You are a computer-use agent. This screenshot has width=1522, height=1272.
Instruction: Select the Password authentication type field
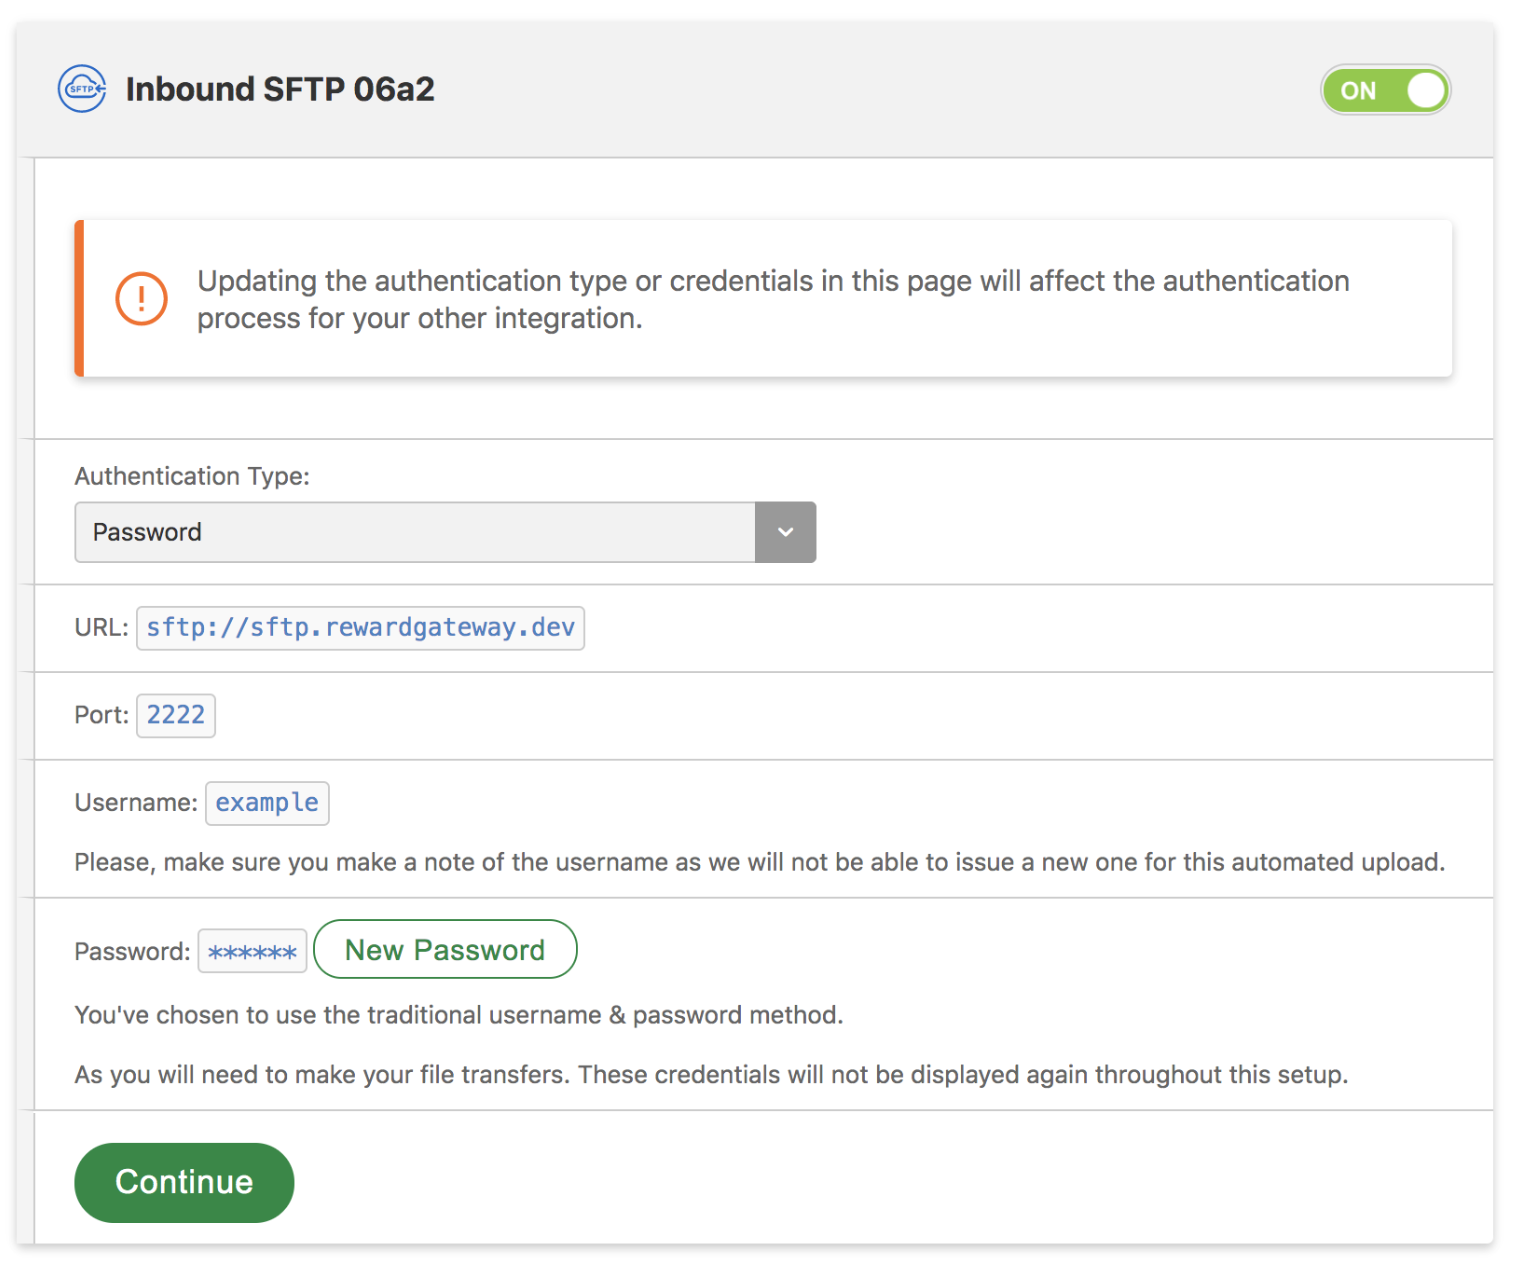click(x=445, y=532)
